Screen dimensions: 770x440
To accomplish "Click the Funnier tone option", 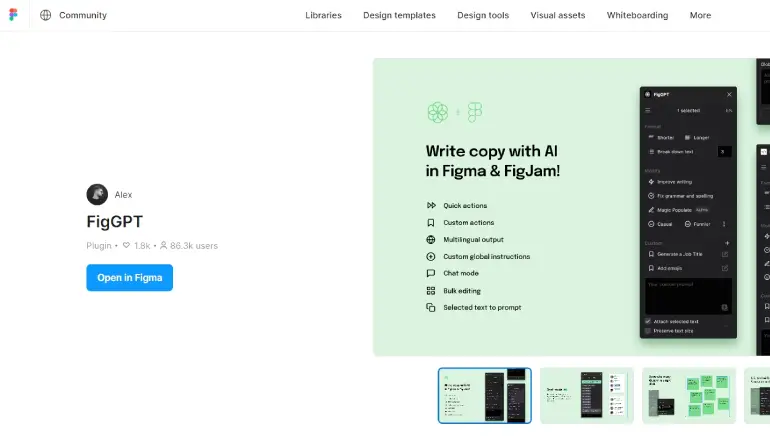I will click(x=697, y=224).
